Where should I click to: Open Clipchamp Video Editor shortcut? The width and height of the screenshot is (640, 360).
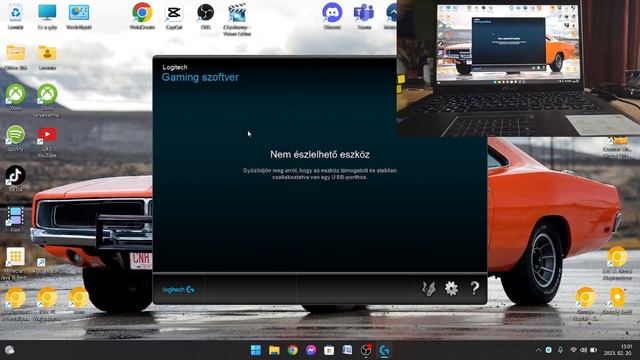(237, 20)
